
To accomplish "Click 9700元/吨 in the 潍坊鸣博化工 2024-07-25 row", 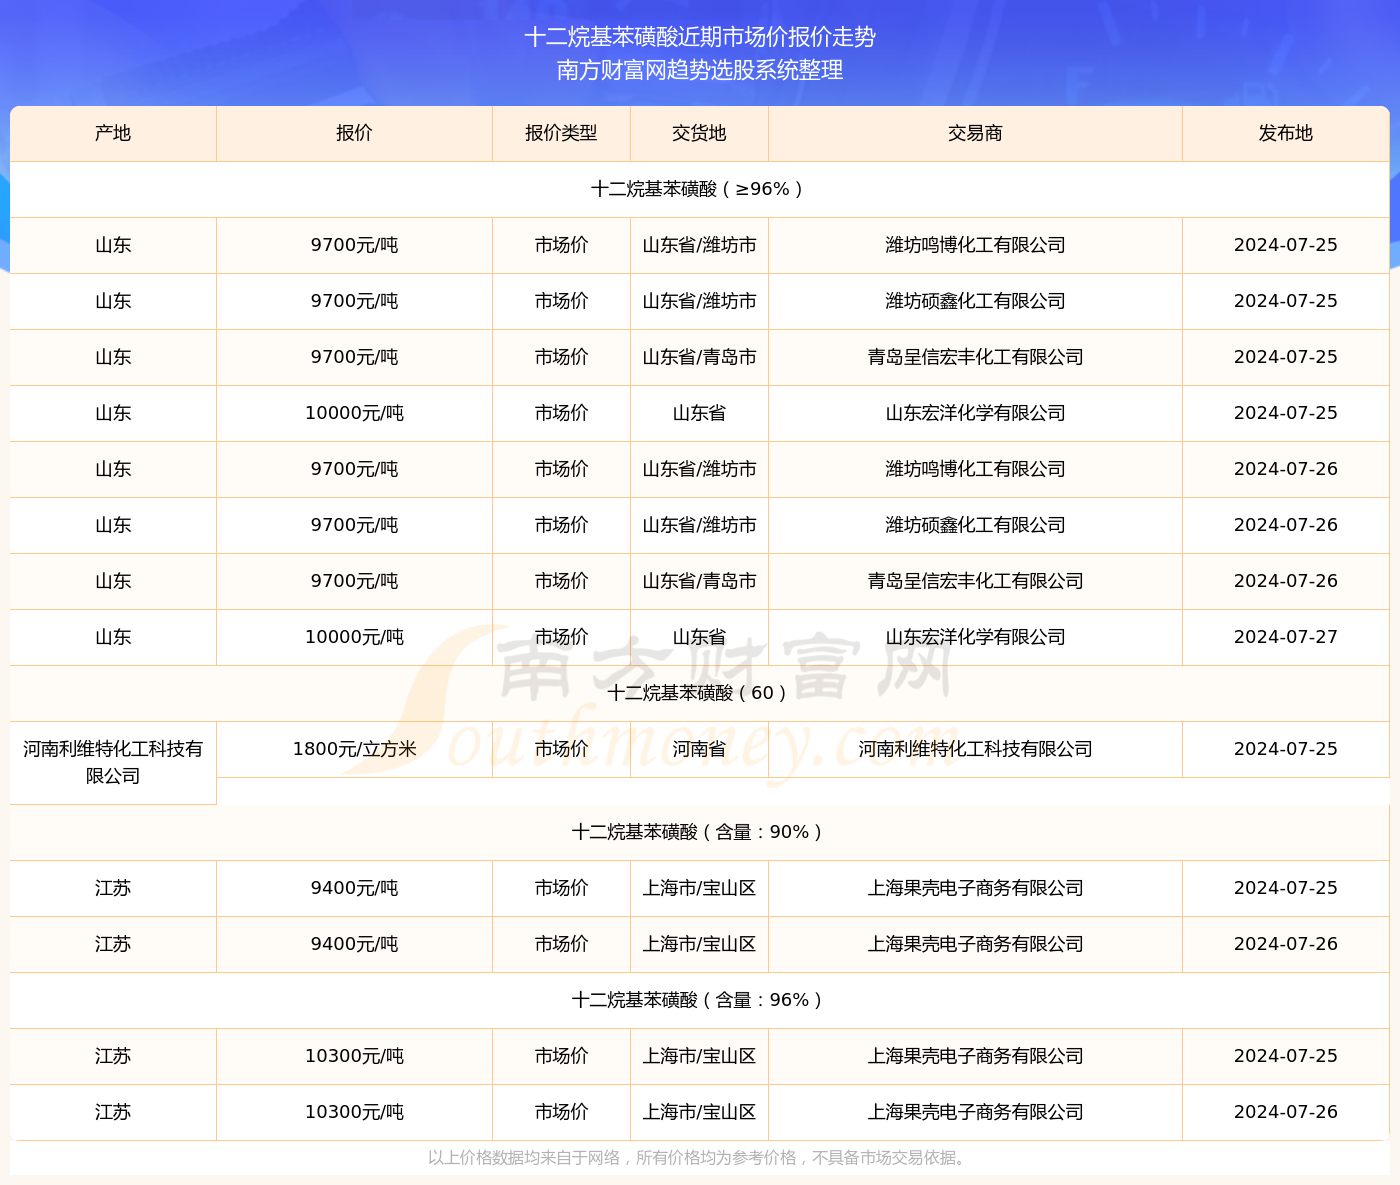I will click(354, 245).
